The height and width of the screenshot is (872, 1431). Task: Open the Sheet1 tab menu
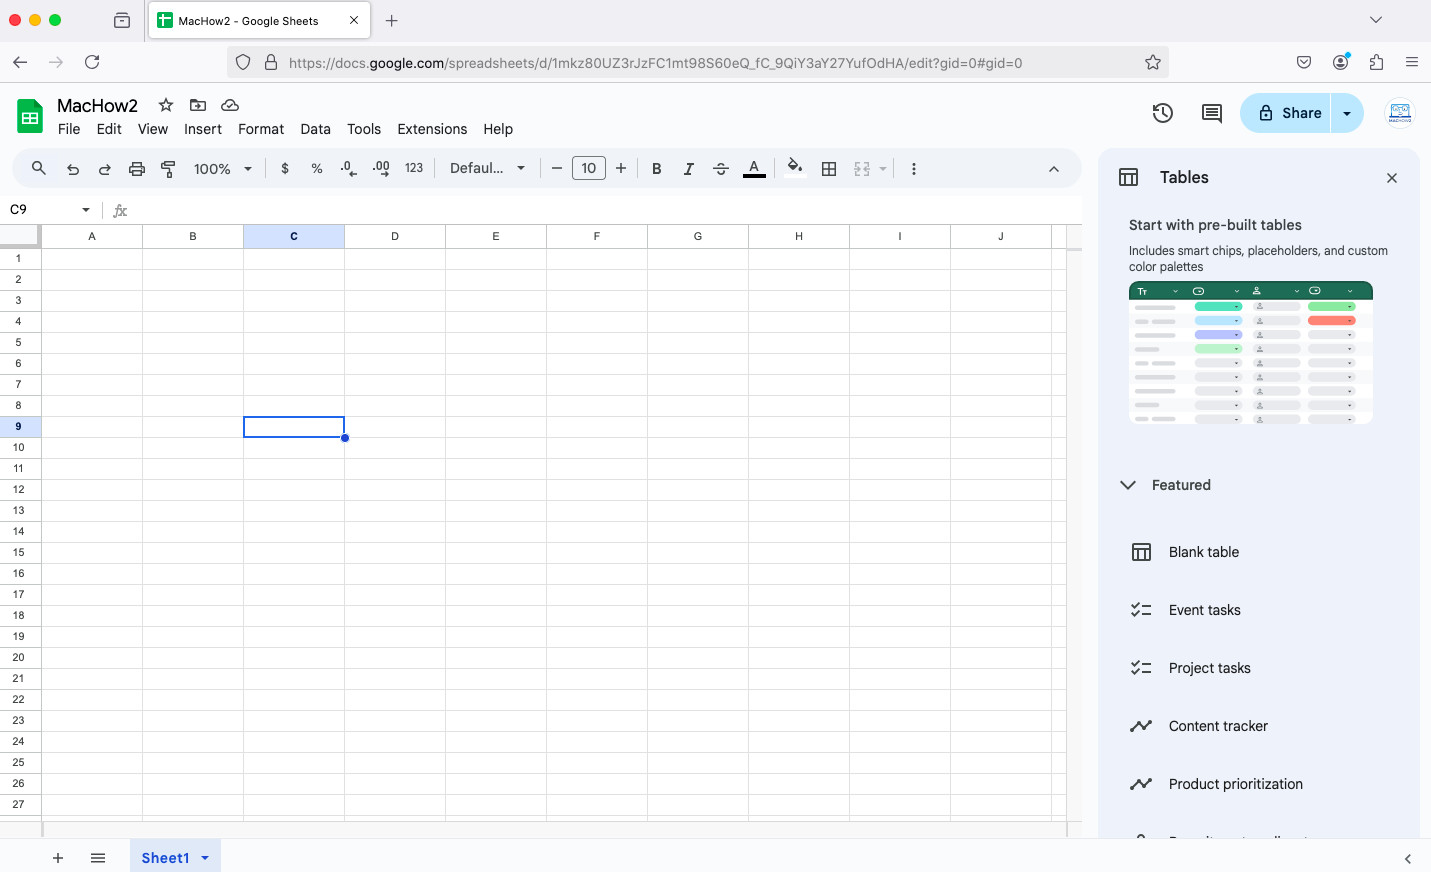203,857
